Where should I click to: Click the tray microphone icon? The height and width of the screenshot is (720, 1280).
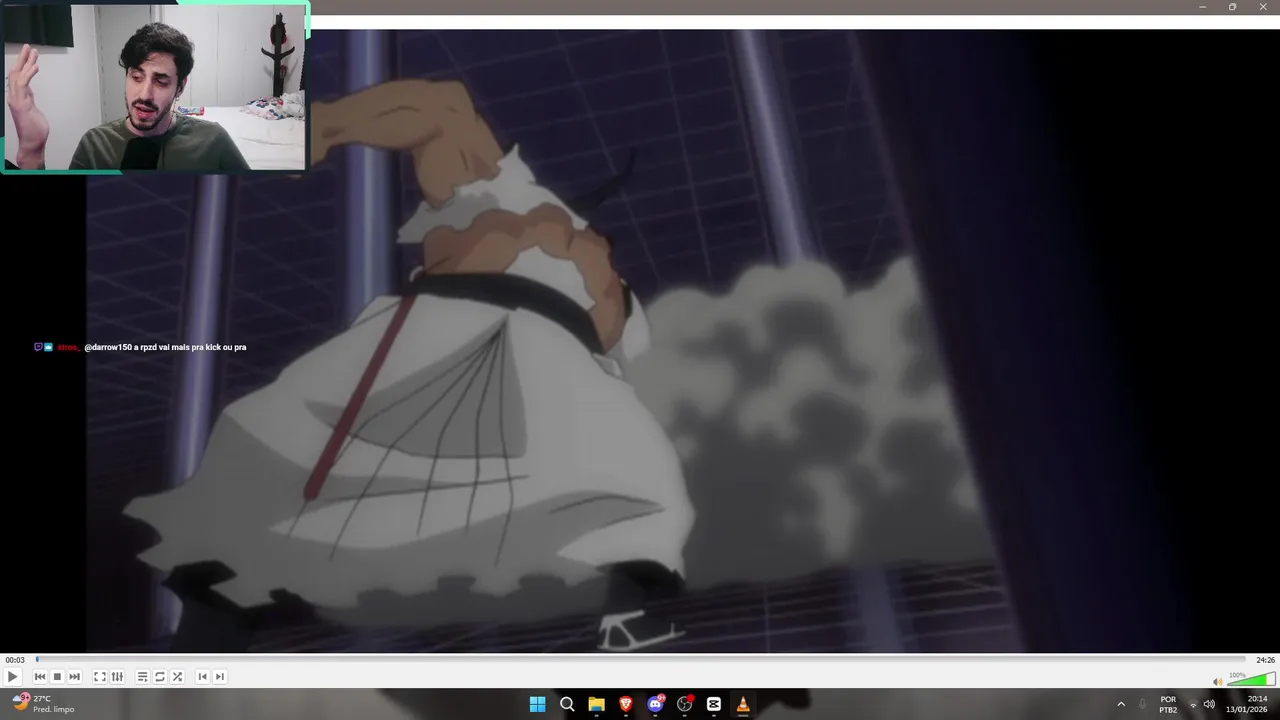click(1142, 704)
